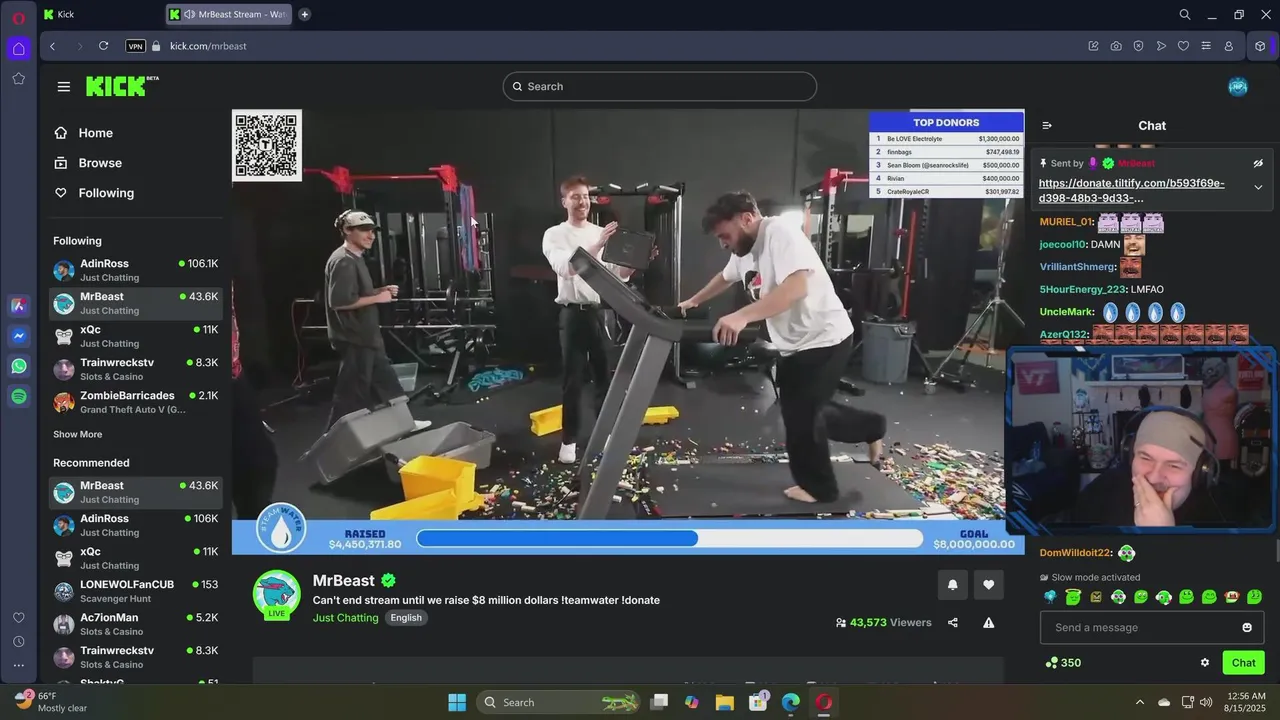Viewport: 1280px width, 720px height.
Task: Open the user avatar in top right
Action: coord(1238,86)
